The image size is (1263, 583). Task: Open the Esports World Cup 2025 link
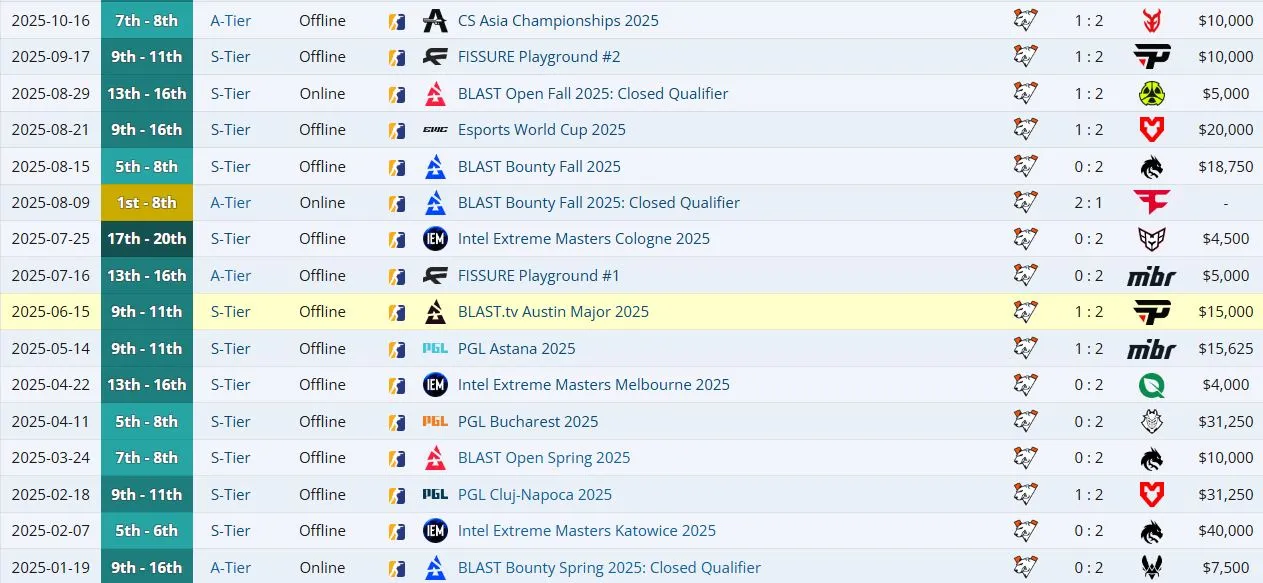click(542, 130)
